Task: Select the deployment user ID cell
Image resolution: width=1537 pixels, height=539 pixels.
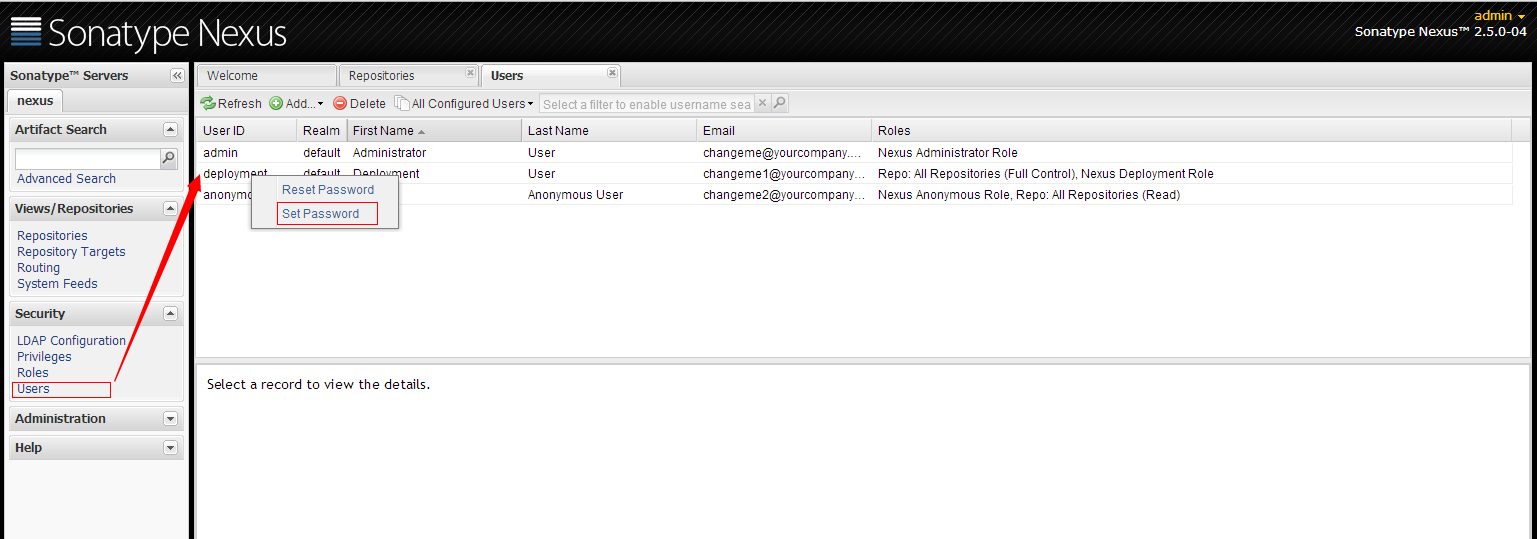Action: click(235, 174)
